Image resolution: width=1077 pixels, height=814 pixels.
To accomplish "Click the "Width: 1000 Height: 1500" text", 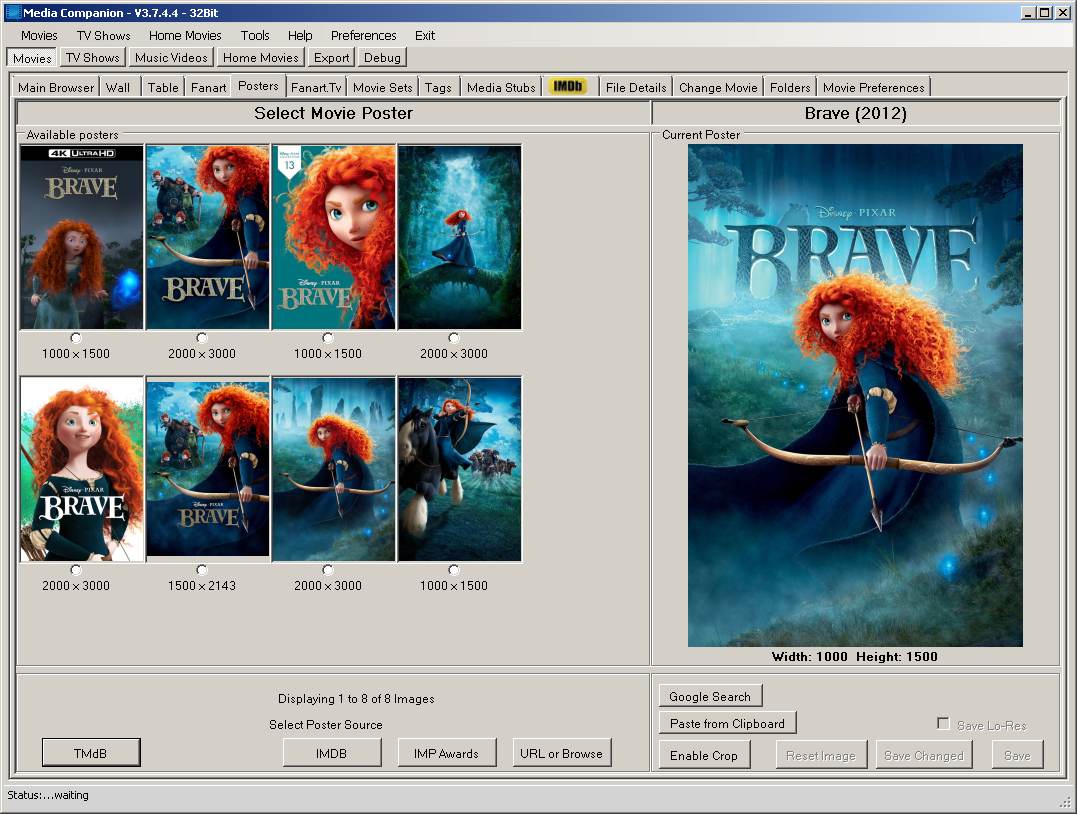I will click(x=854, y=656).
